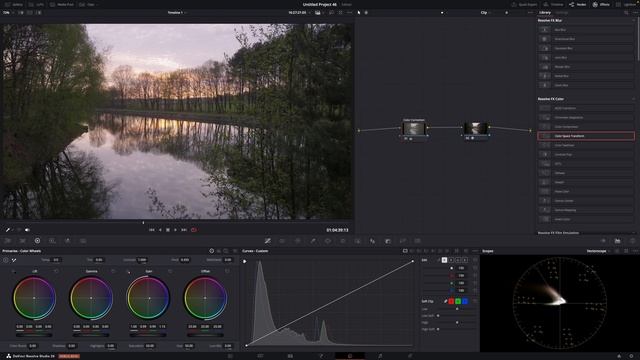Open the Motion Effects palette
This screenshot has width=640, height=360.
[83, 241]
